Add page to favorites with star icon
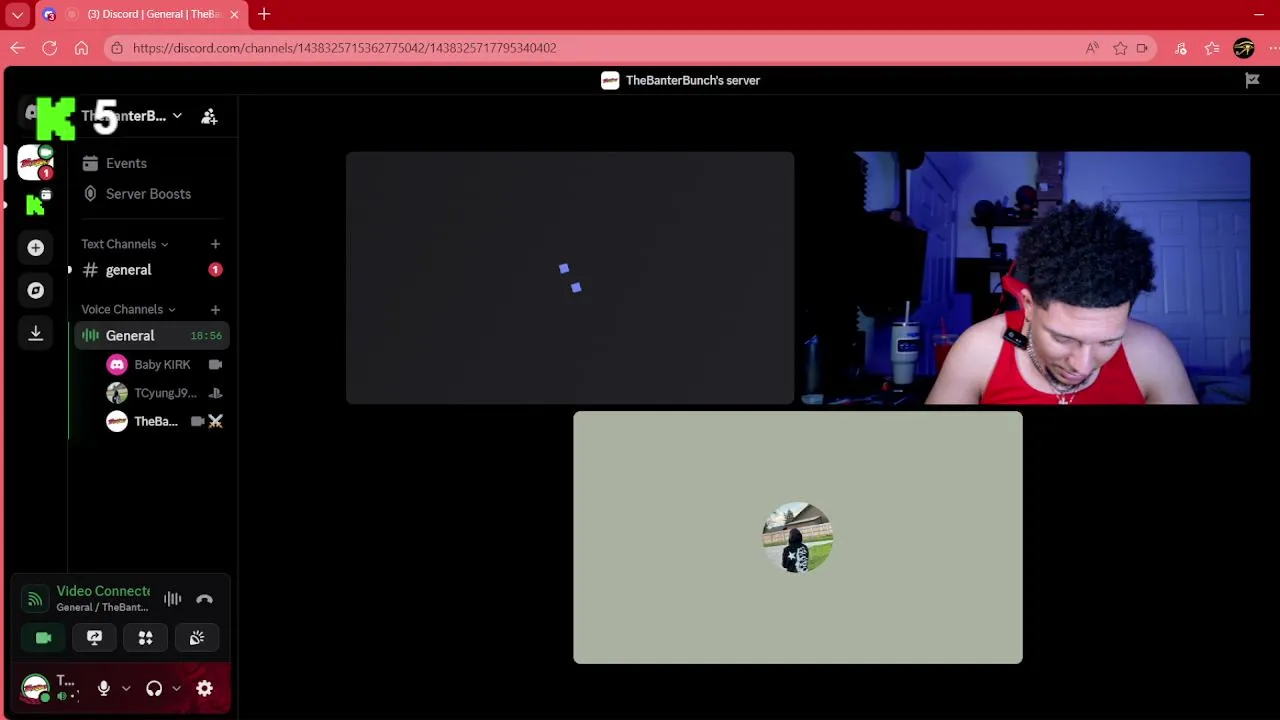1280x720 pixels. click(x=1120, y=48)
